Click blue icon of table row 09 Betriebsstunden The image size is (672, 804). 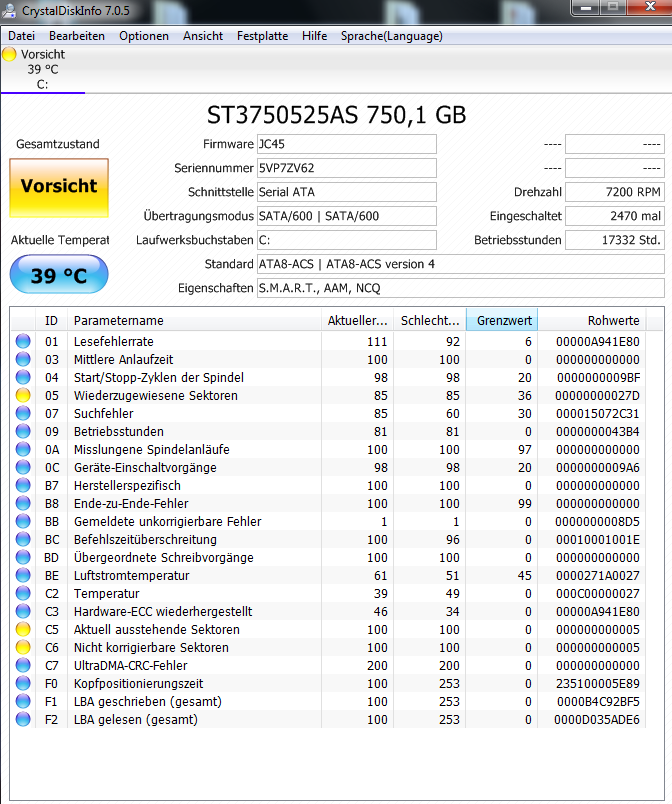(23, 431)
